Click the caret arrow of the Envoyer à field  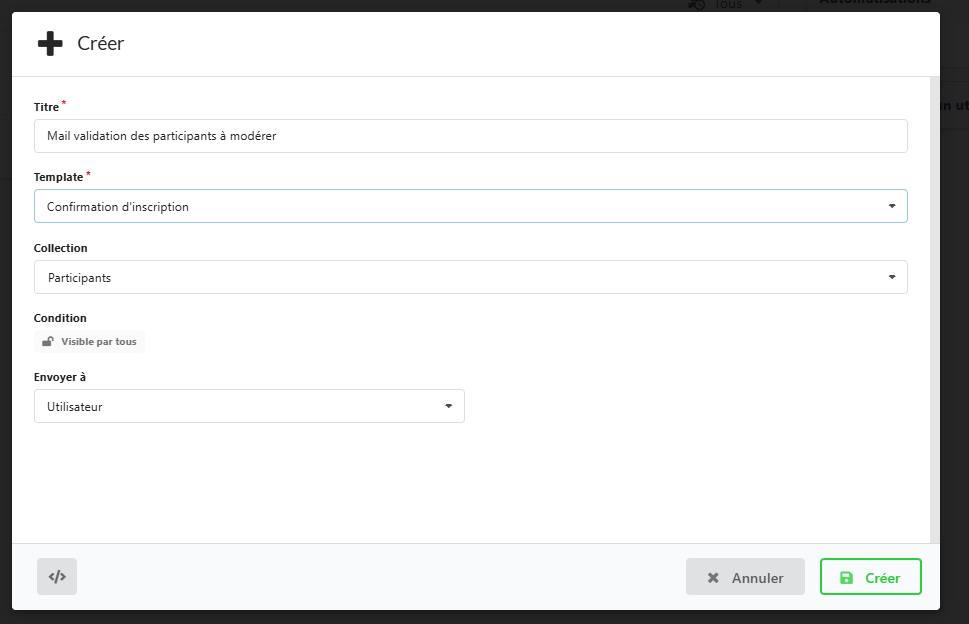click(x=448, y=407)
